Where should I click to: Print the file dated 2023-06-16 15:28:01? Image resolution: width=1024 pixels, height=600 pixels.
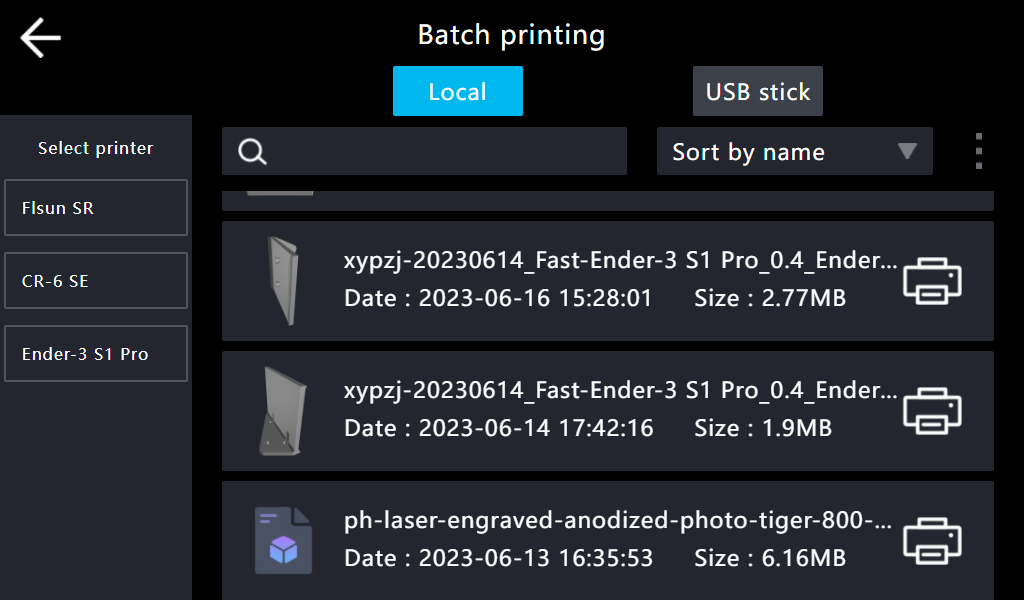pos(932,281)
